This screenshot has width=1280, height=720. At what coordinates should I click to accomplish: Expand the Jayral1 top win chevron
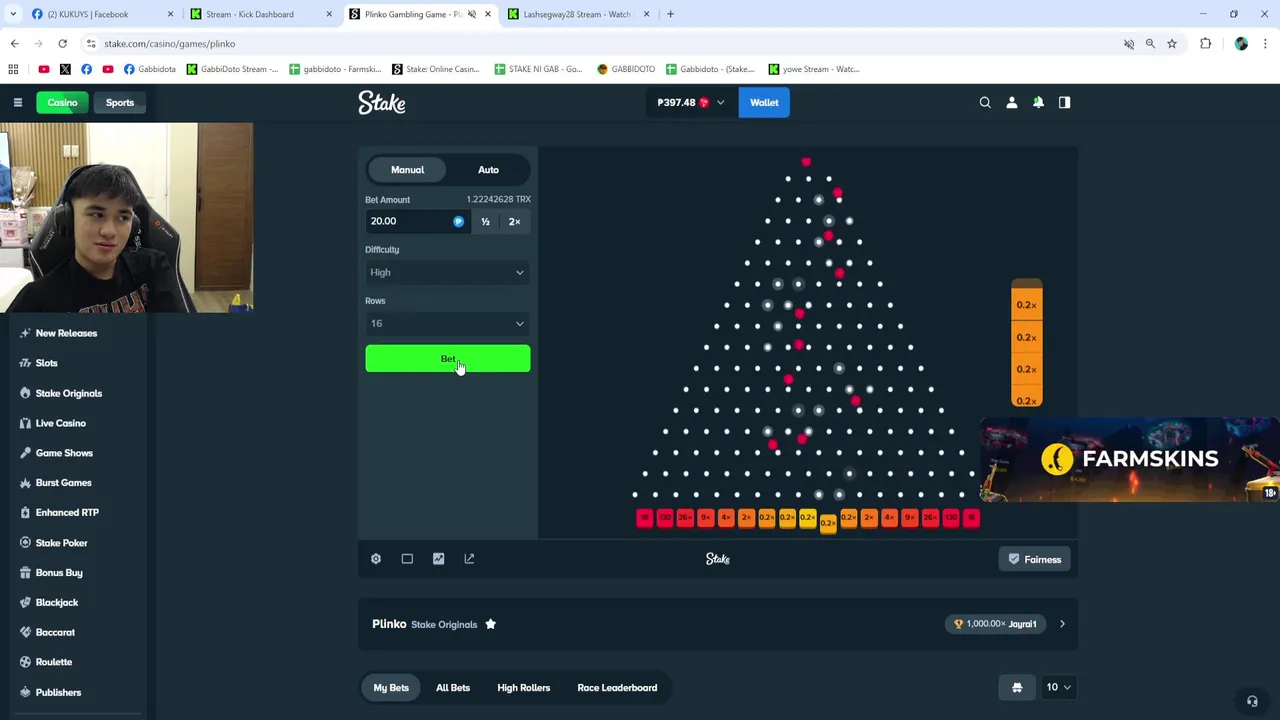(1062, 624)
